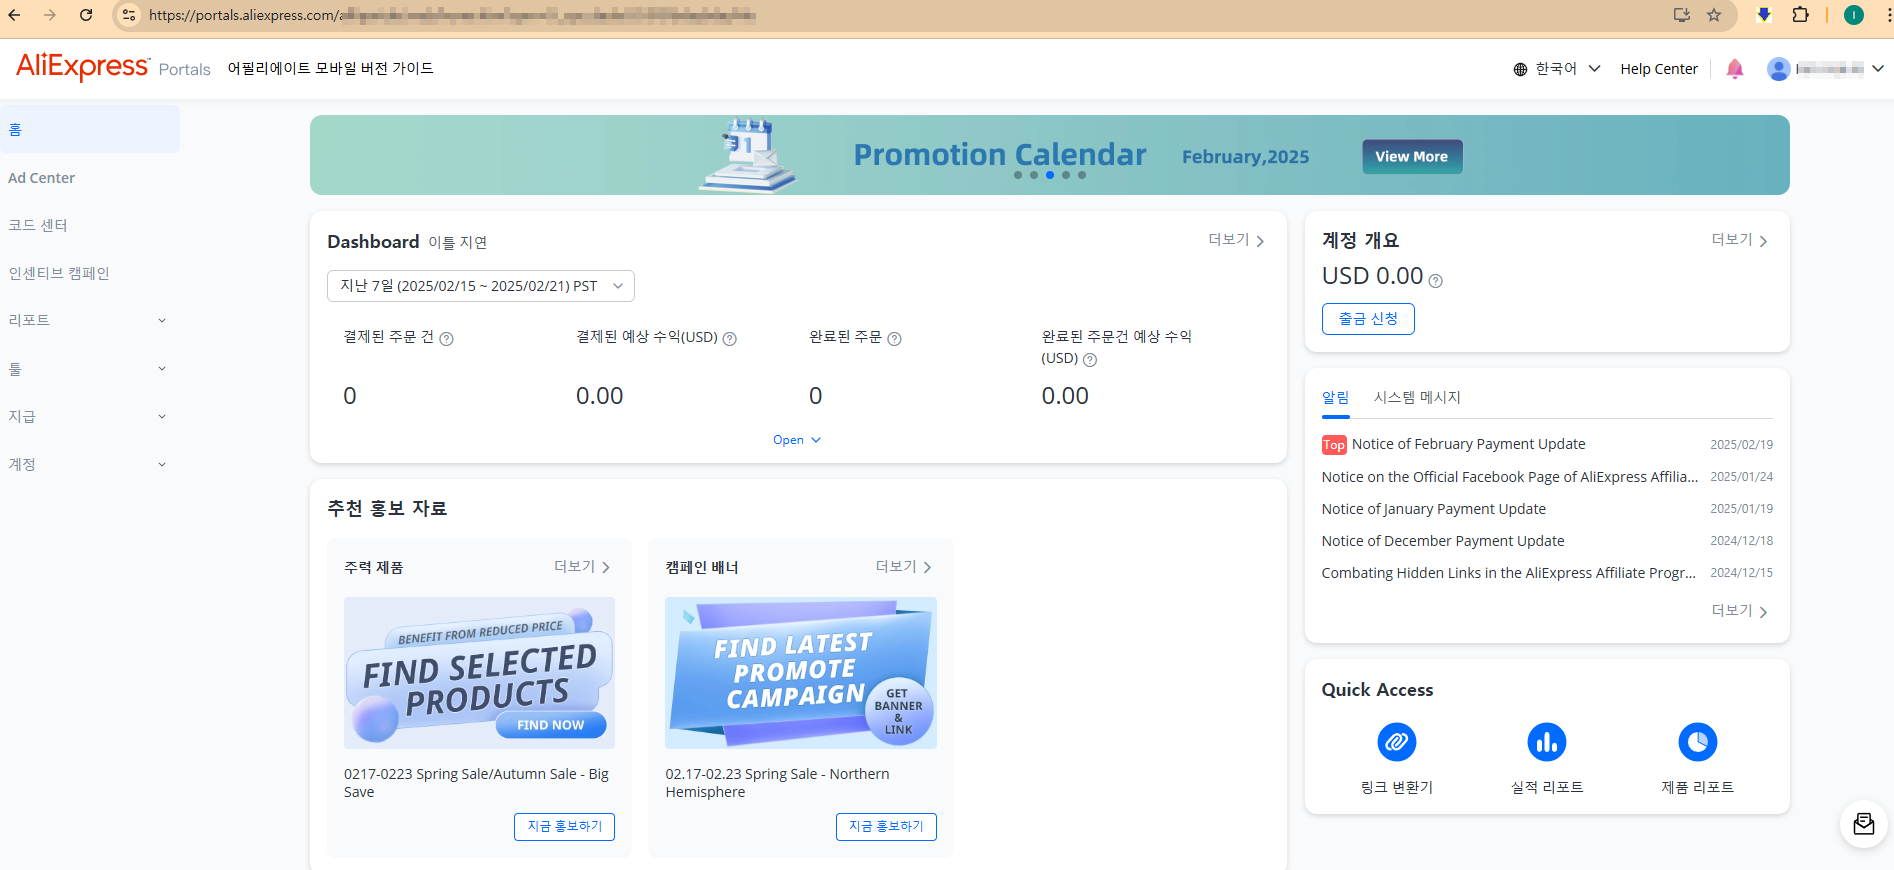This screenshot has height=870, width=1894.
Task: Click 지금 홍보하기 under 캠페인 배너
Action: pos(886,827)
